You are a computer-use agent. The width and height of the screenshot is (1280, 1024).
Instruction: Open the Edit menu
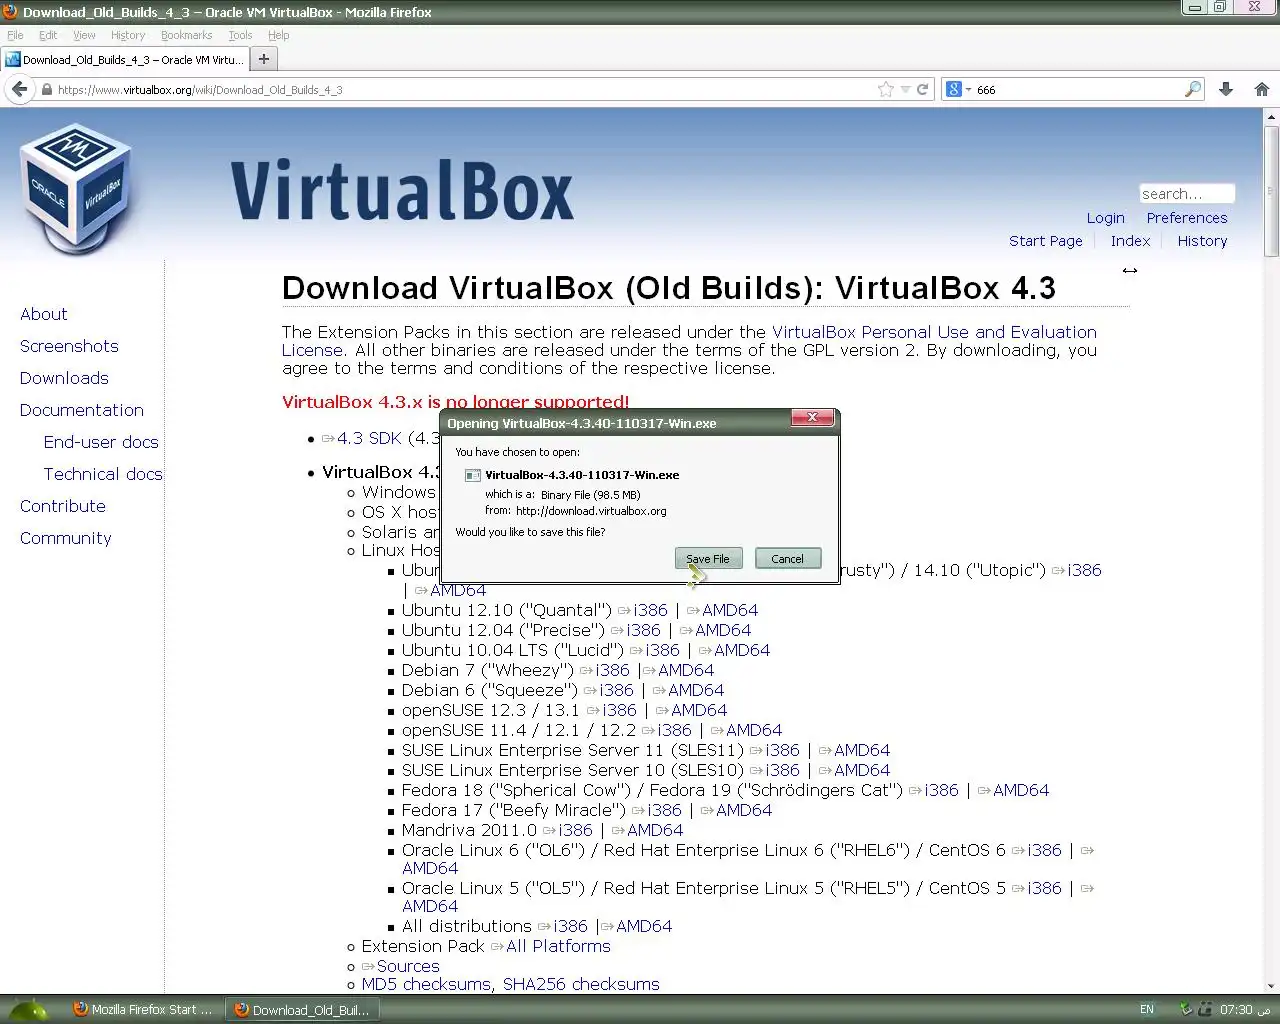(48, 35)
